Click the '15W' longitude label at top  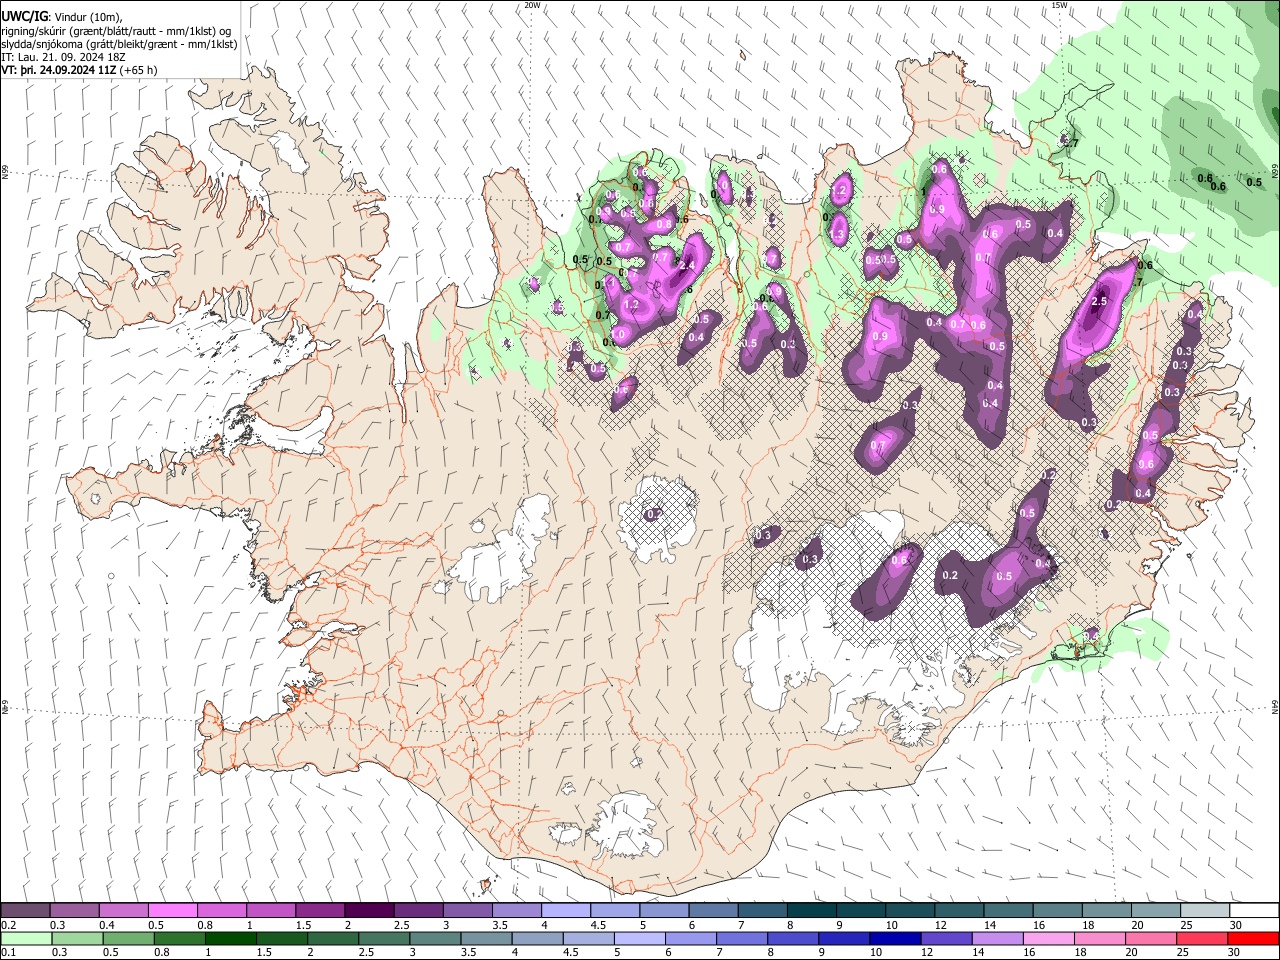1059,5
